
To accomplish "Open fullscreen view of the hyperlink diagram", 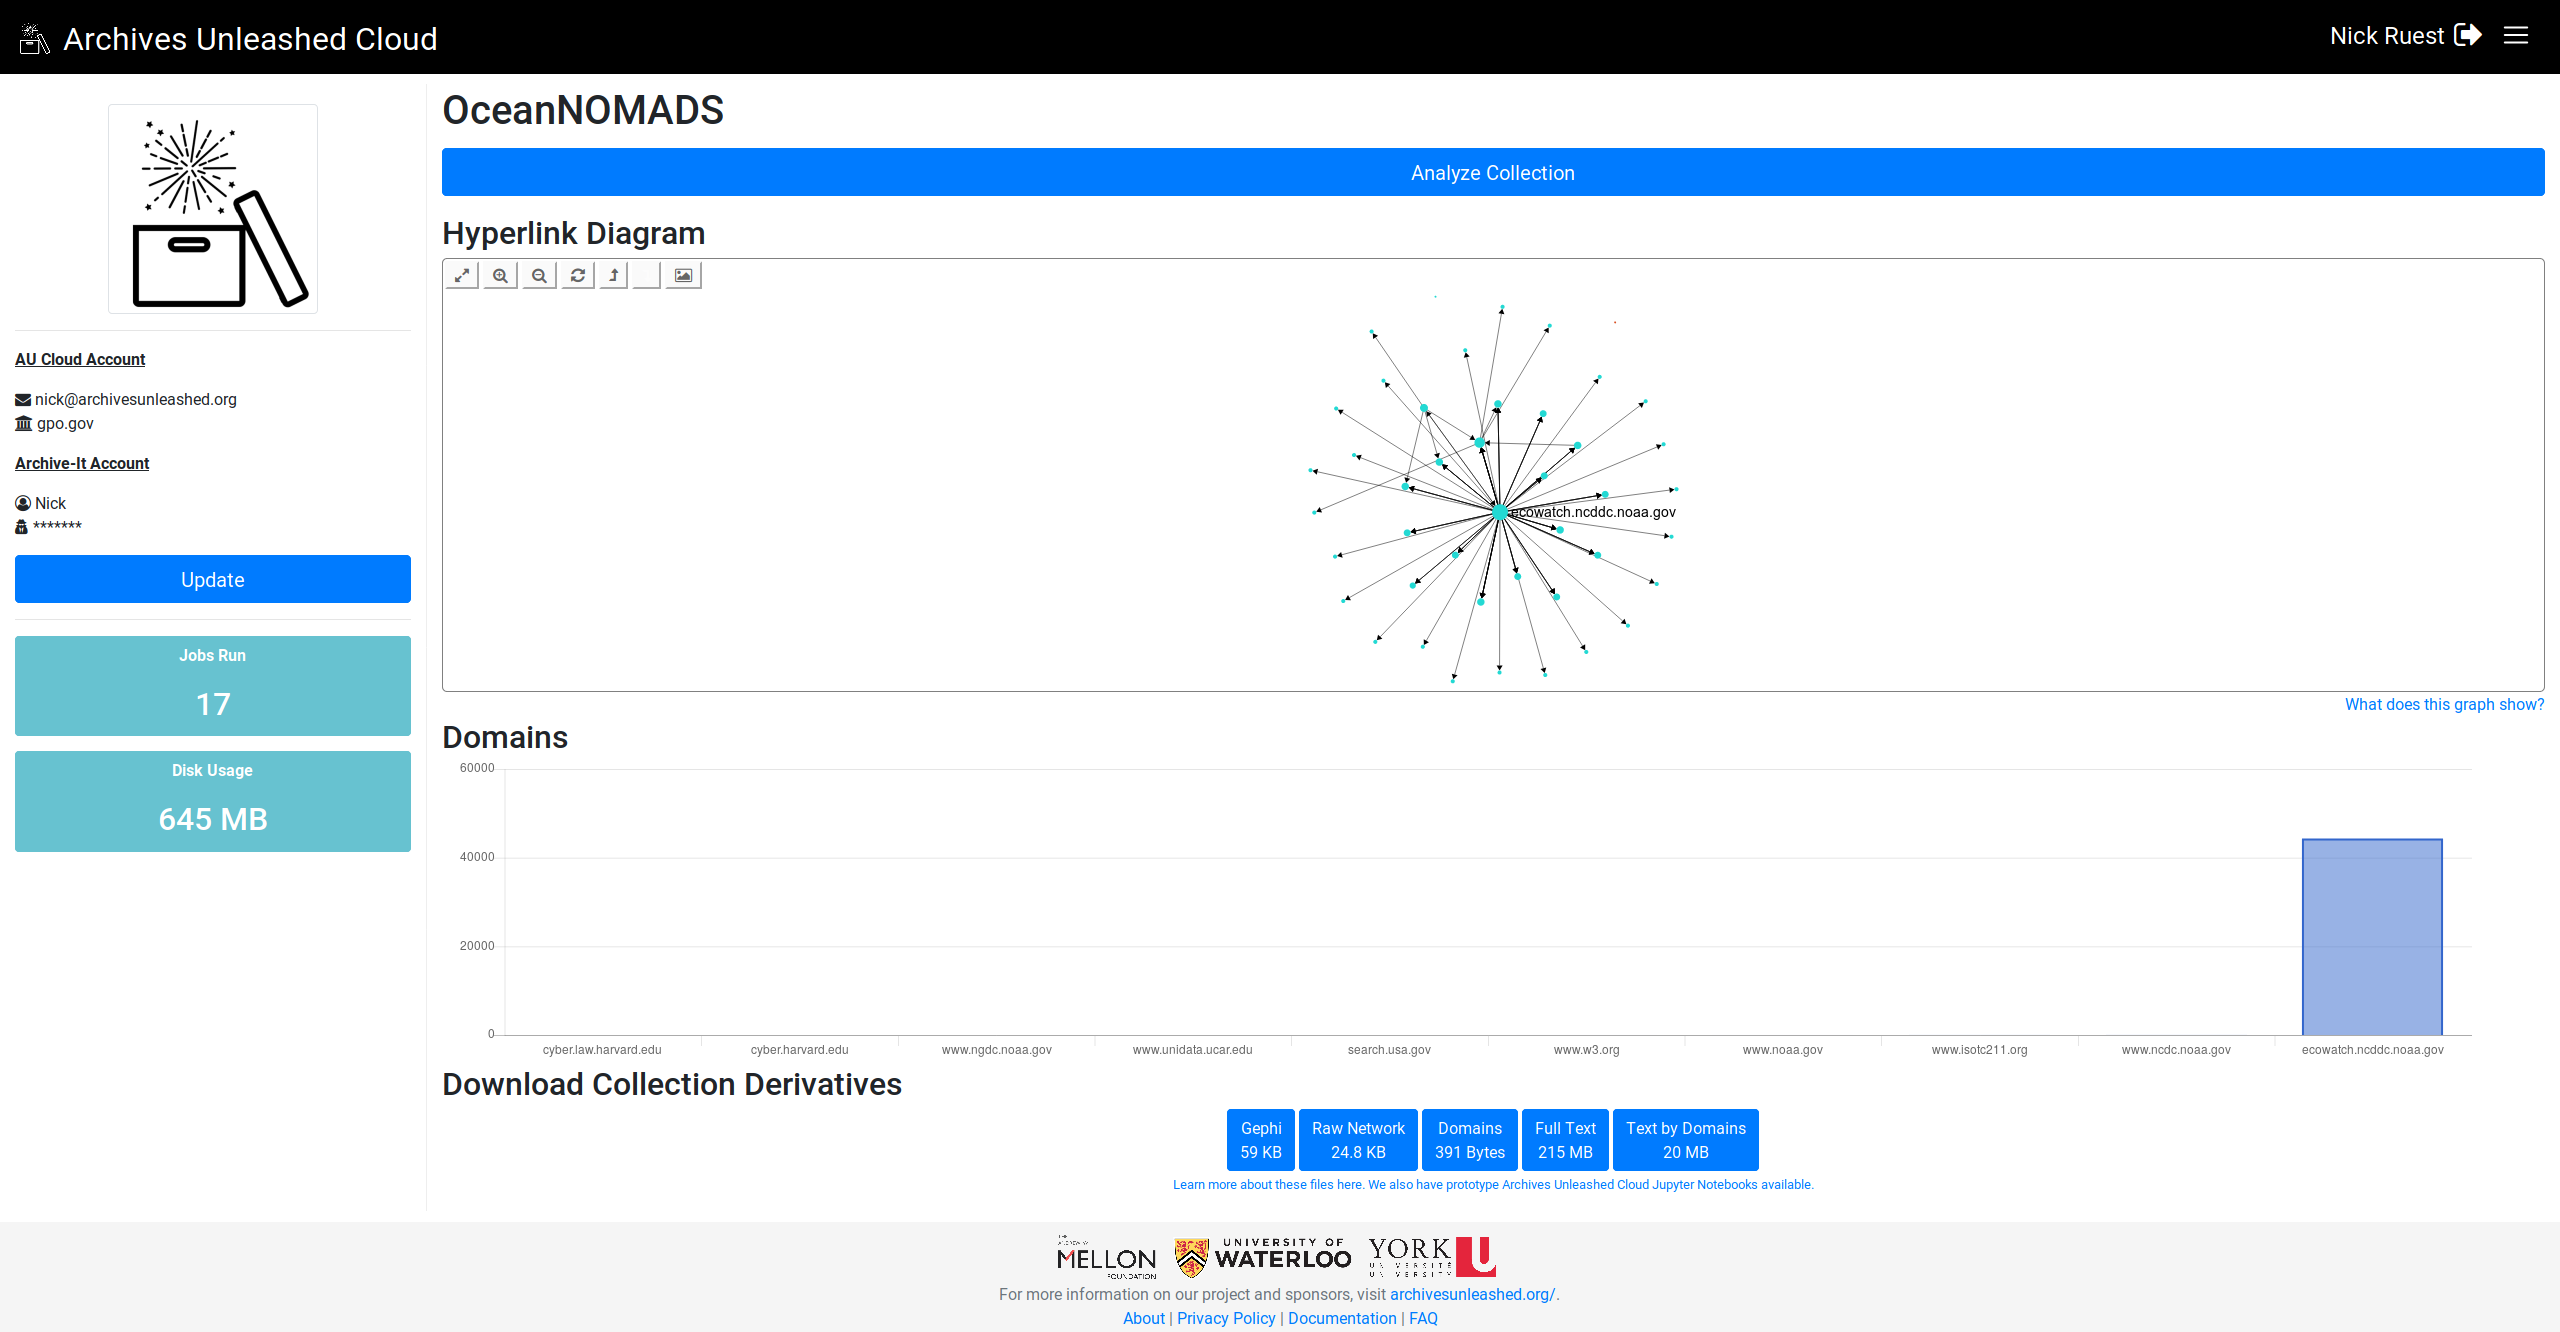I will 462,275.
